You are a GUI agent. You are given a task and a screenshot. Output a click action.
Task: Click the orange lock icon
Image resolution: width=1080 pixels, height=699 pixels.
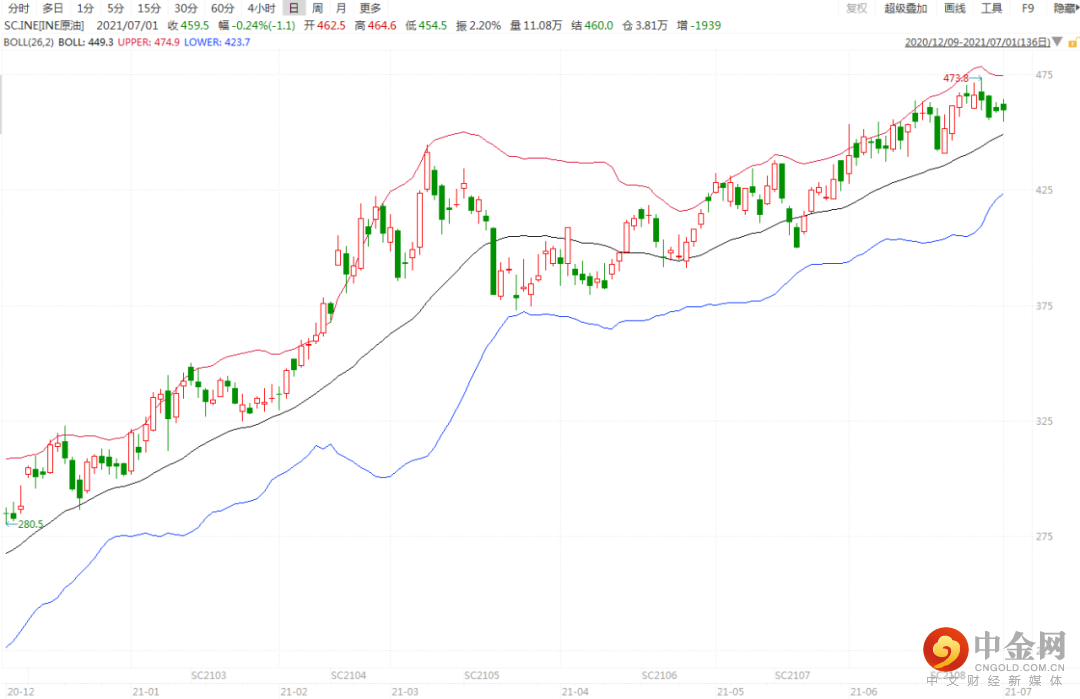tap(1072, 43)
